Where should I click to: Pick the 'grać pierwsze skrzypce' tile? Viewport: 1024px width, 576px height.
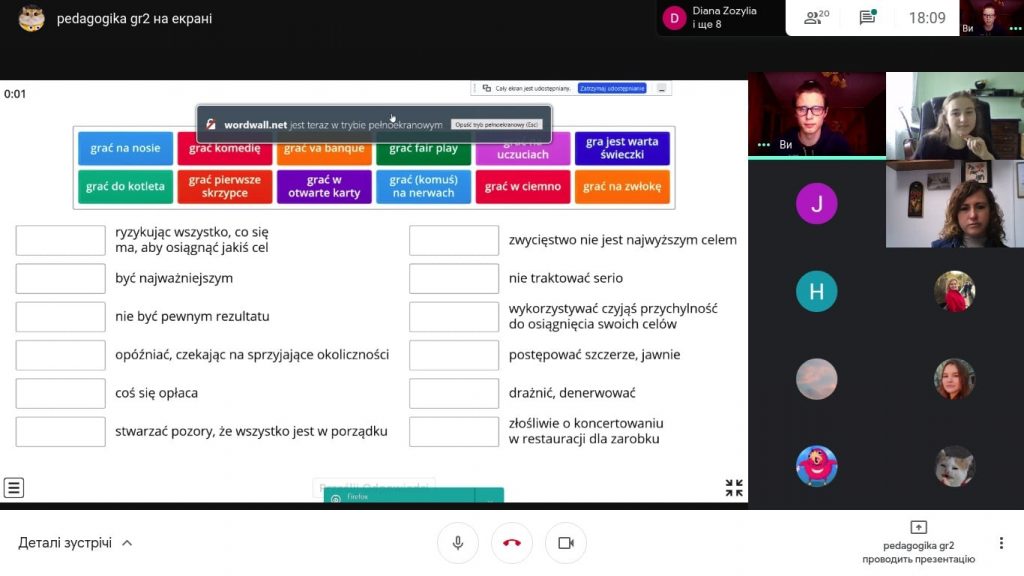point(224,187)
